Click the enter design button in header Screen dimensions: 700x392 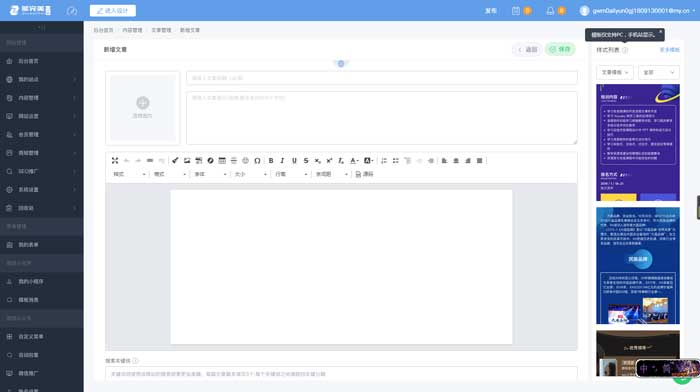pos(112,11)
